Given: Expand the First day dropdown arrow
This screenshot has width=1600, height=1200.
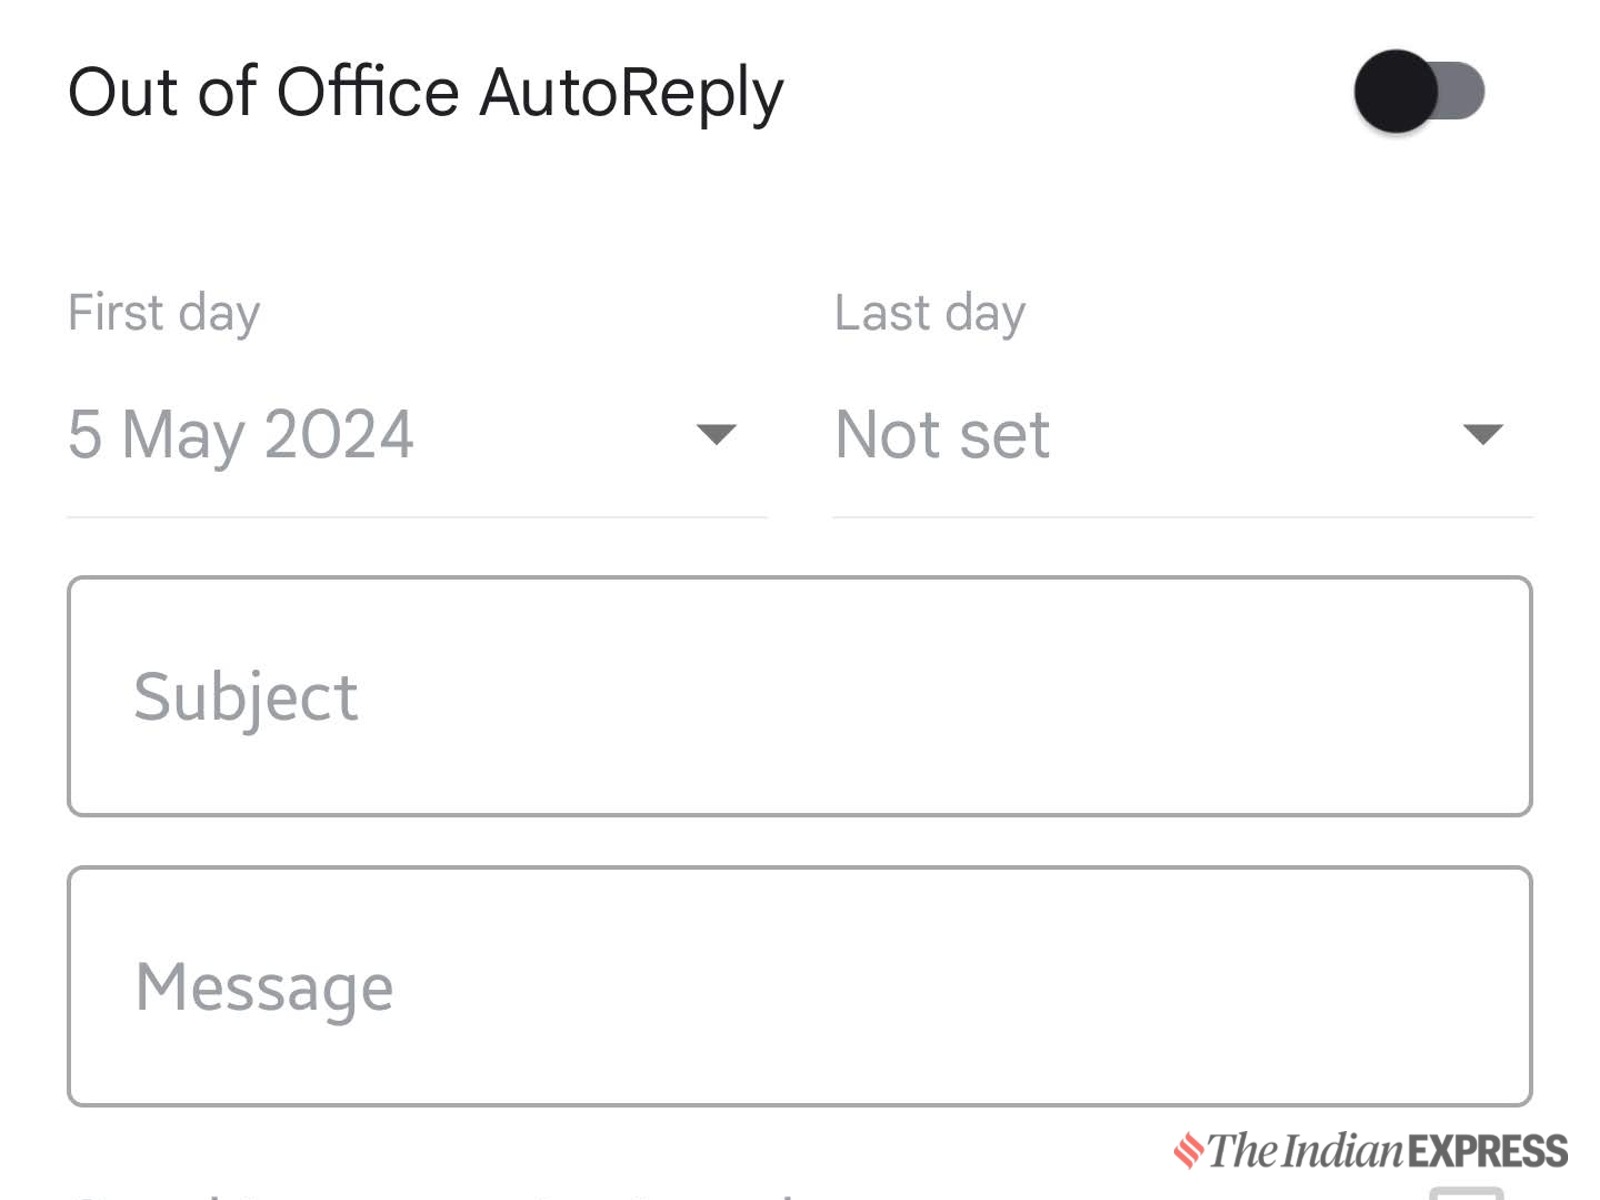Looking at the screenshot, I should 716,434.
